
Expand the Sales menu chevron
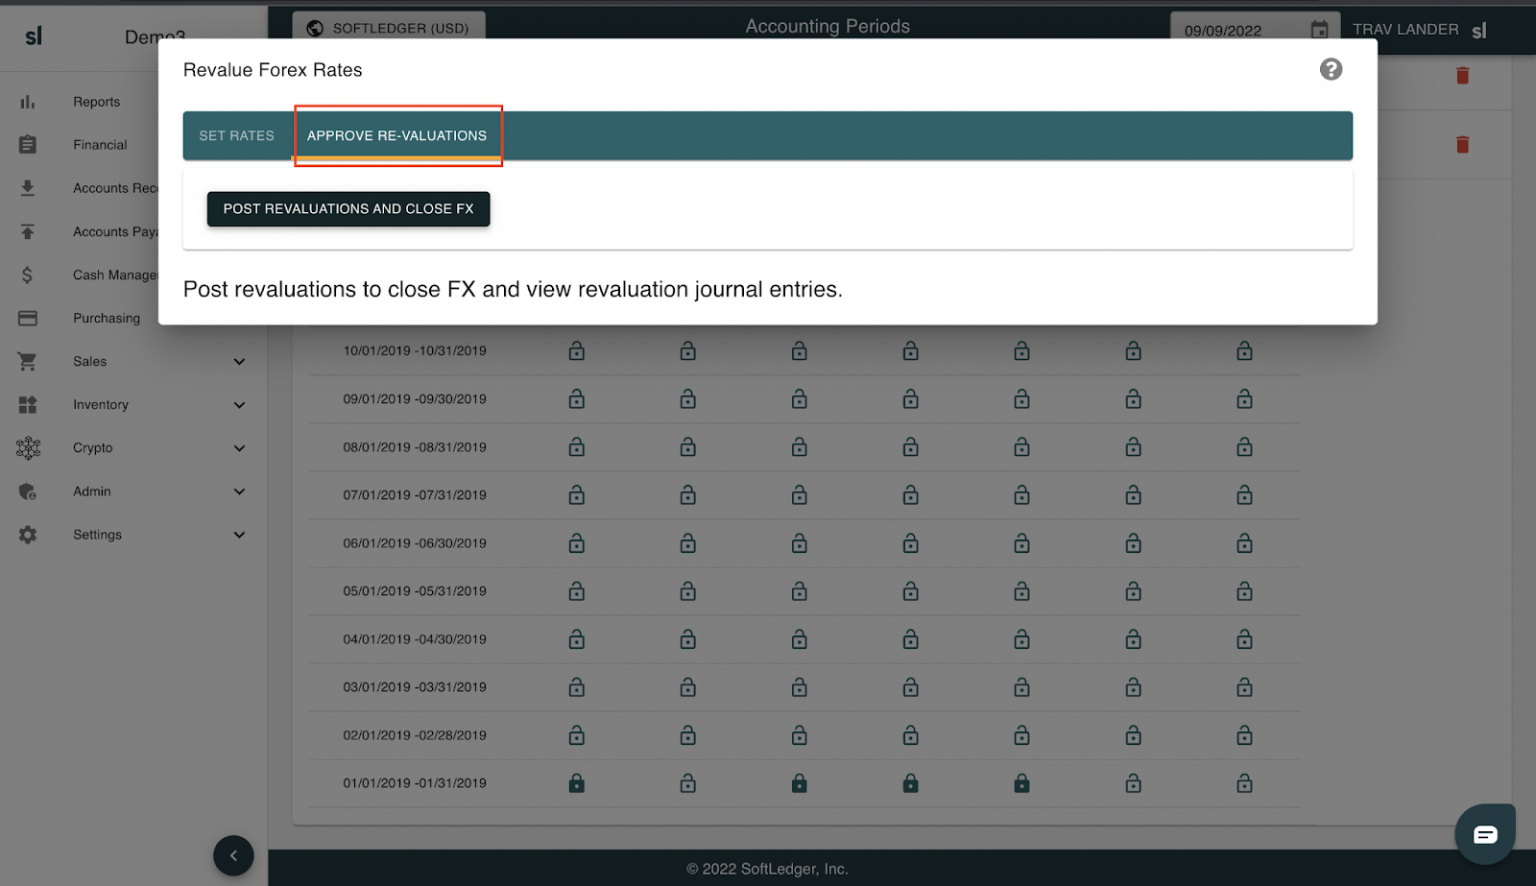[x=239, y=362]
